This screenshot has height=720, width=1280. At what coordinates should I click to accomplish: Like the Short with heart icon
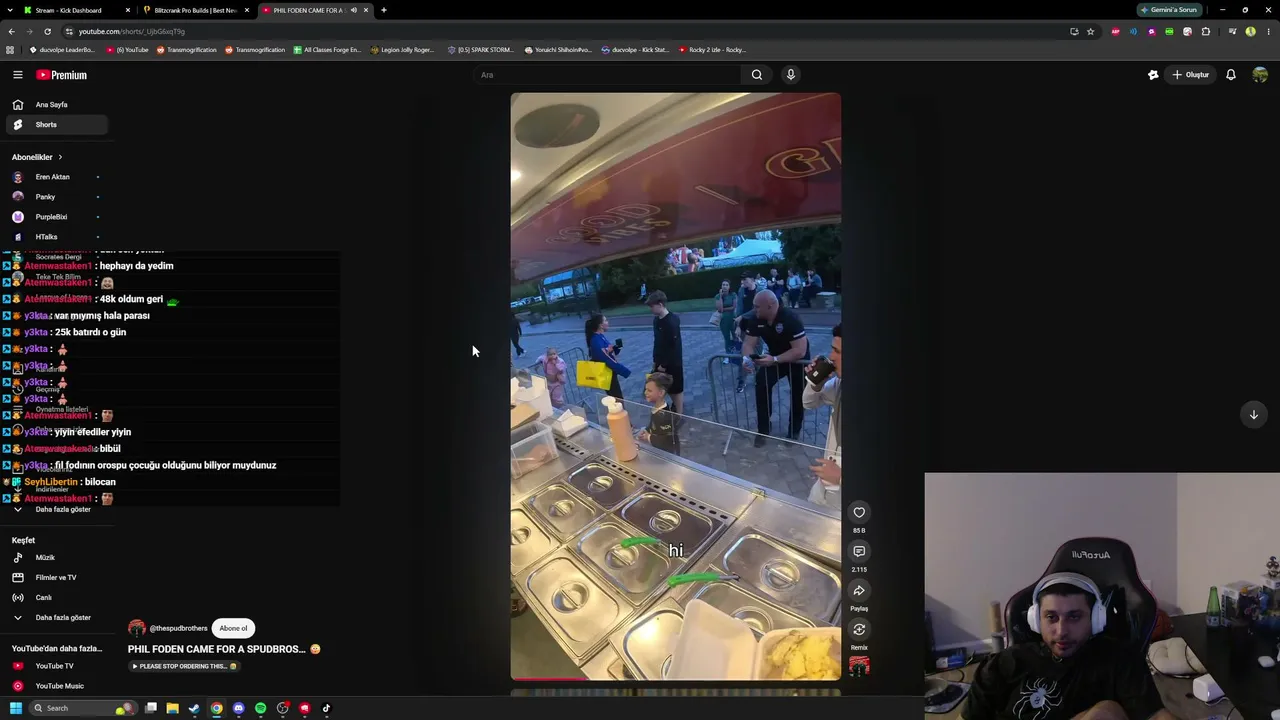tap(859, 513)
